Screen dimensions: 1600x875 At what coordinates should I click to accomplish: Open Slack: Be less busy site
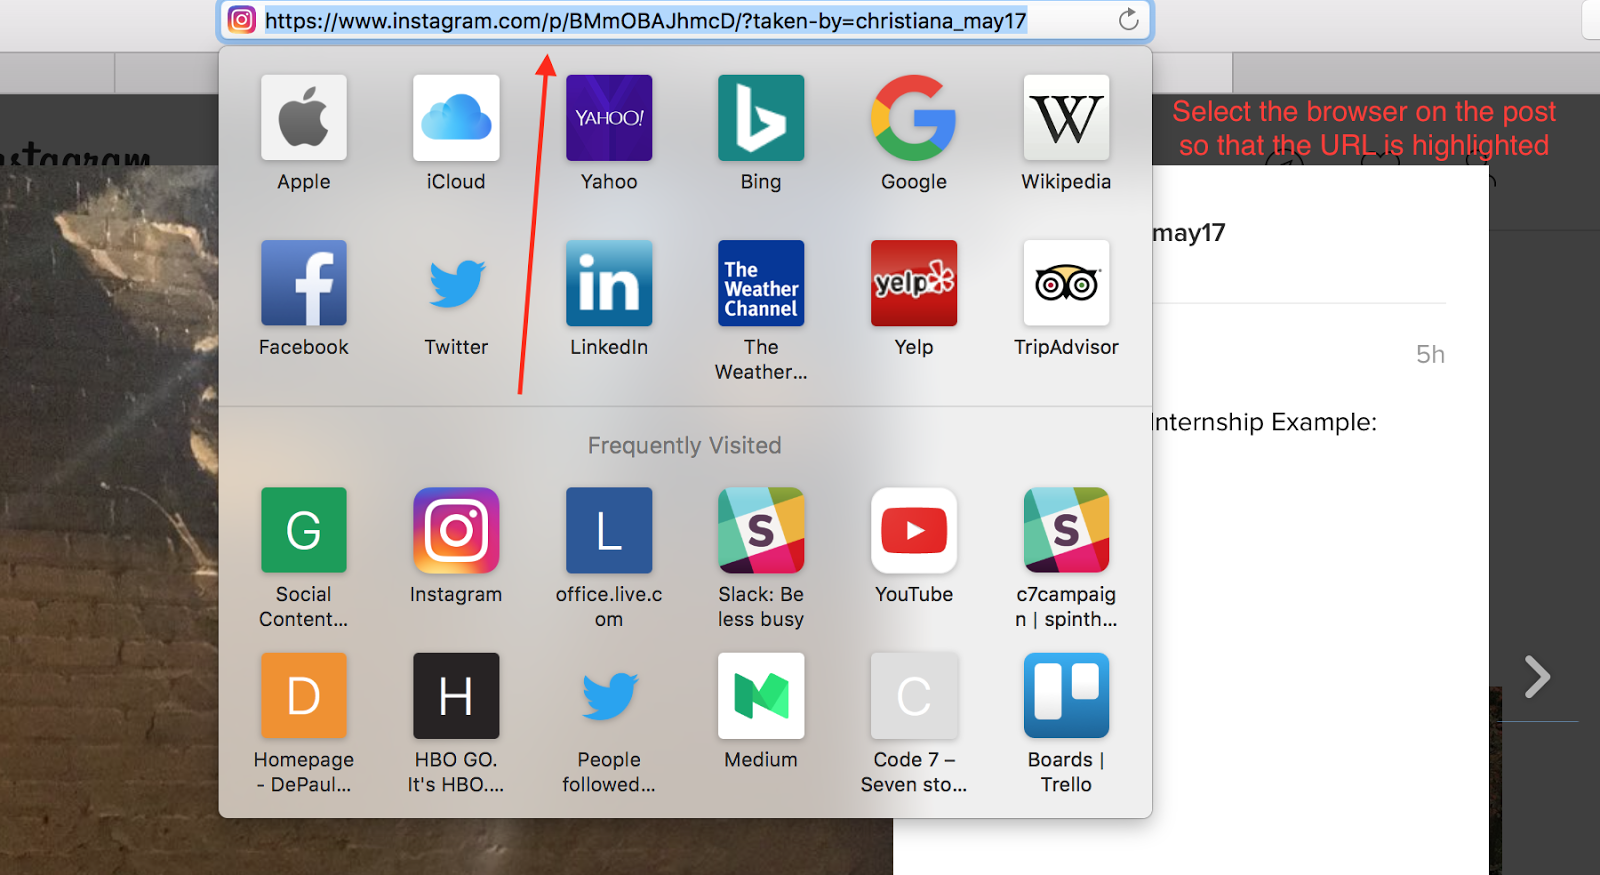(x=761, y=530)
